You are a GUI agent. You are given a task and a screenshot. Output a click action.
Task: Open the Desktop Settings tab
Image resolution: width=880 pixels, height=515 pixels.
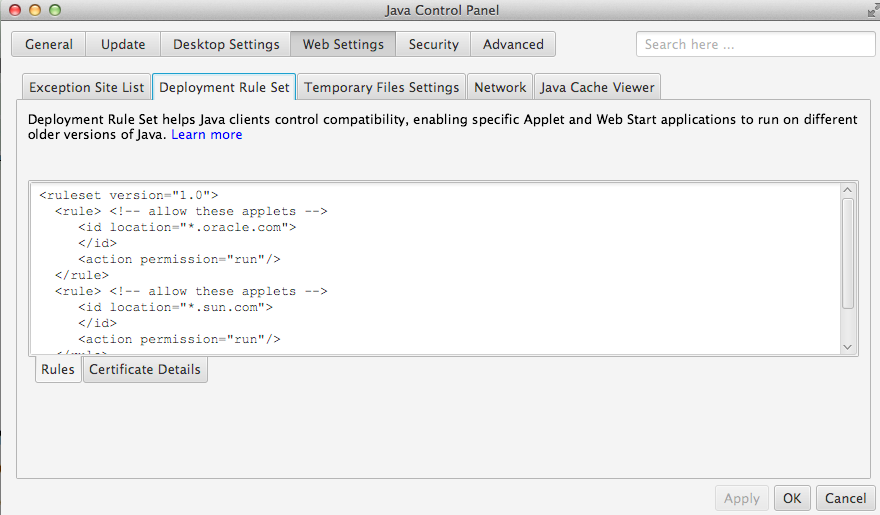pos(226,44)
